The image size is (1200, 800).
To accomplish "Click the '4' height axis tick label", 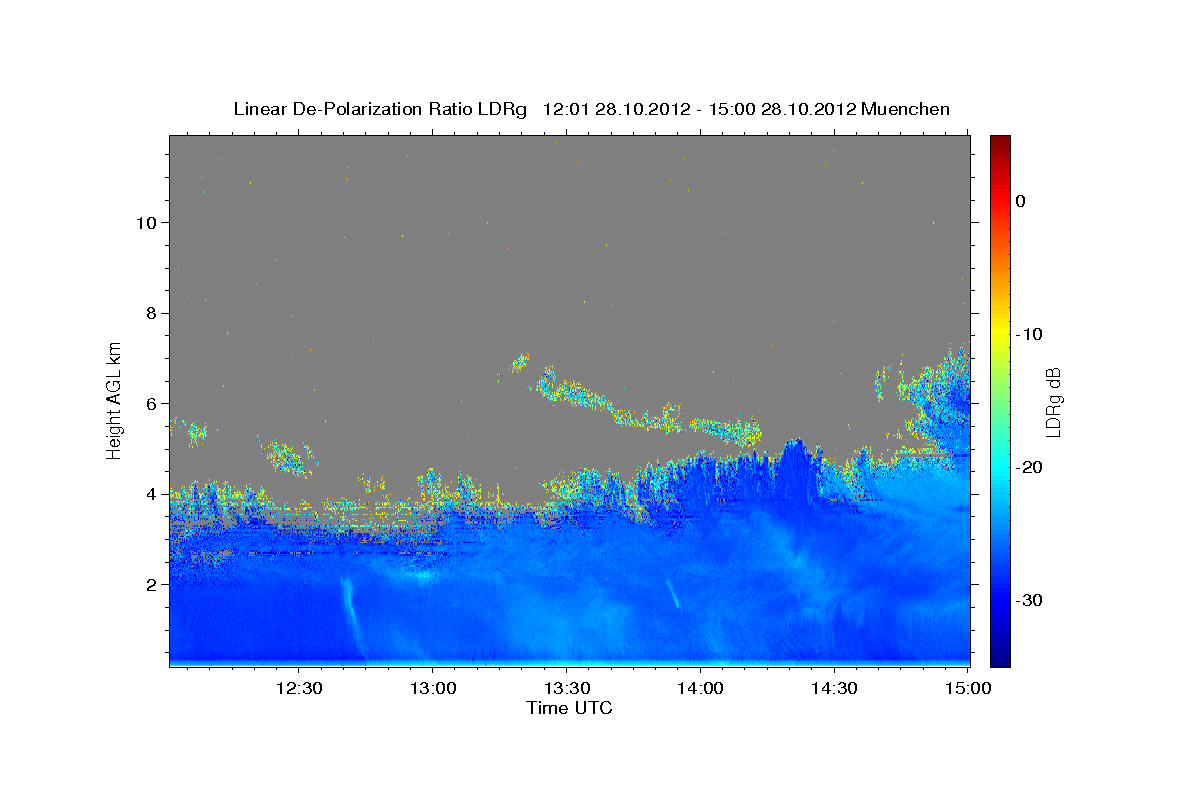I will point(149,494).
